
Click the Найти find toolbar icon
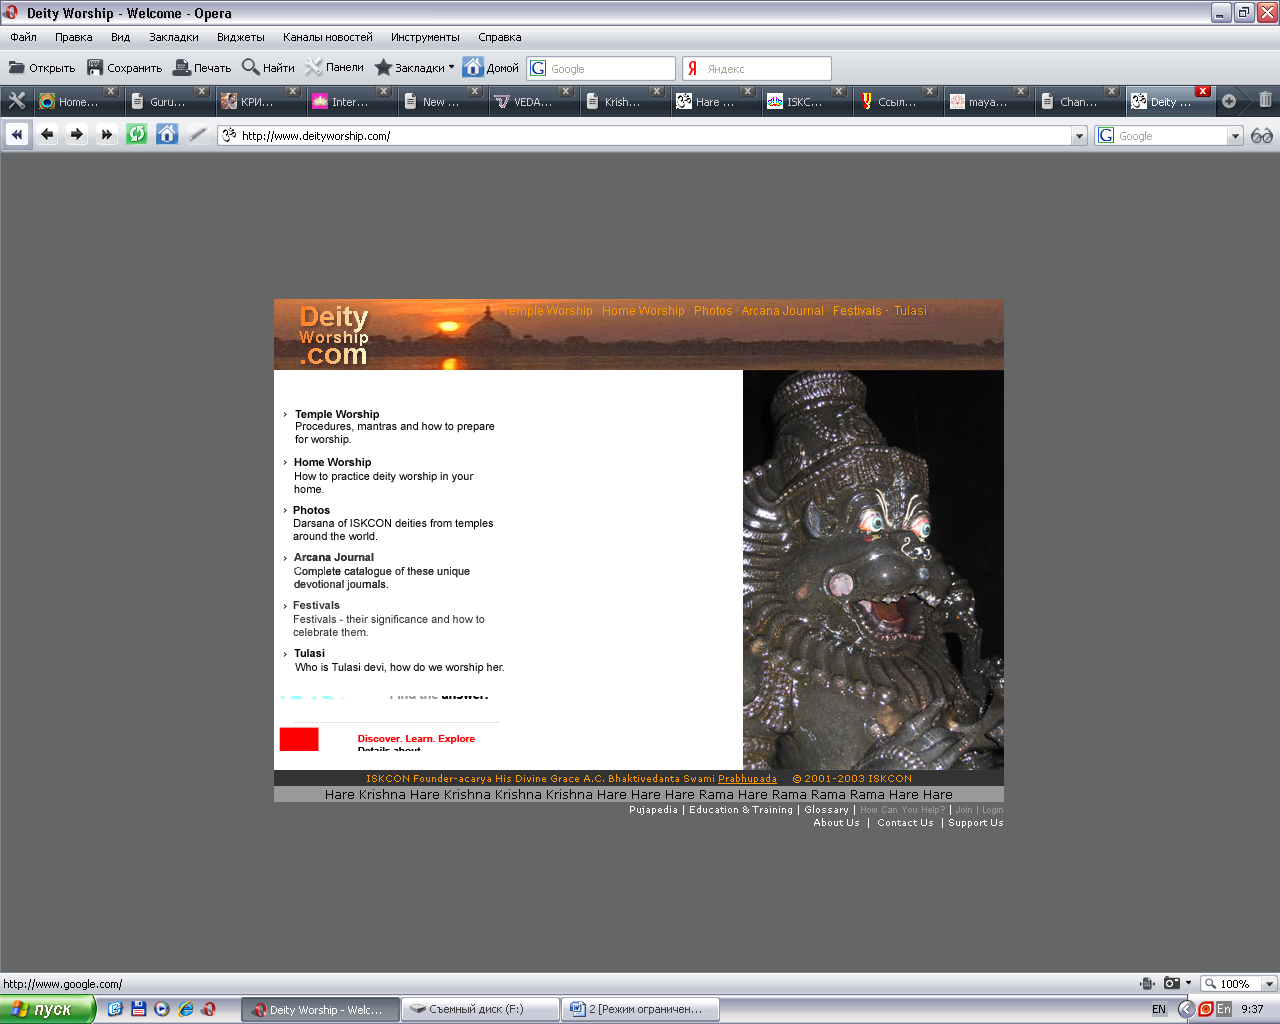(x=268, y=68)
